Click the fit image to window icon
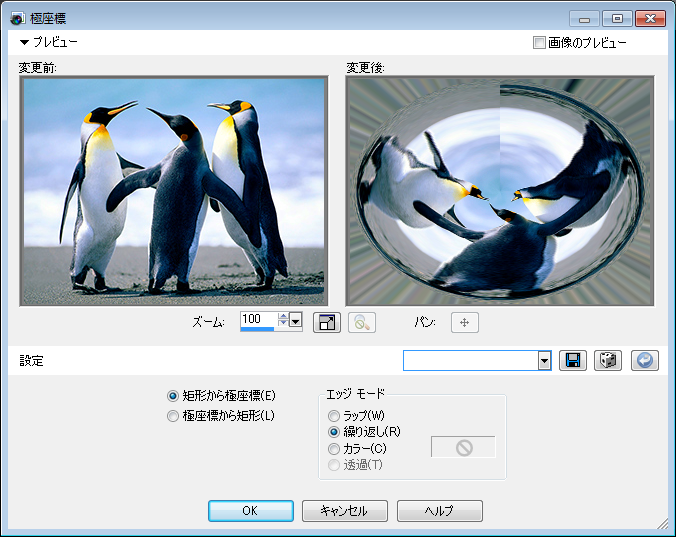 pyautogui.click(x=327, y=322)
